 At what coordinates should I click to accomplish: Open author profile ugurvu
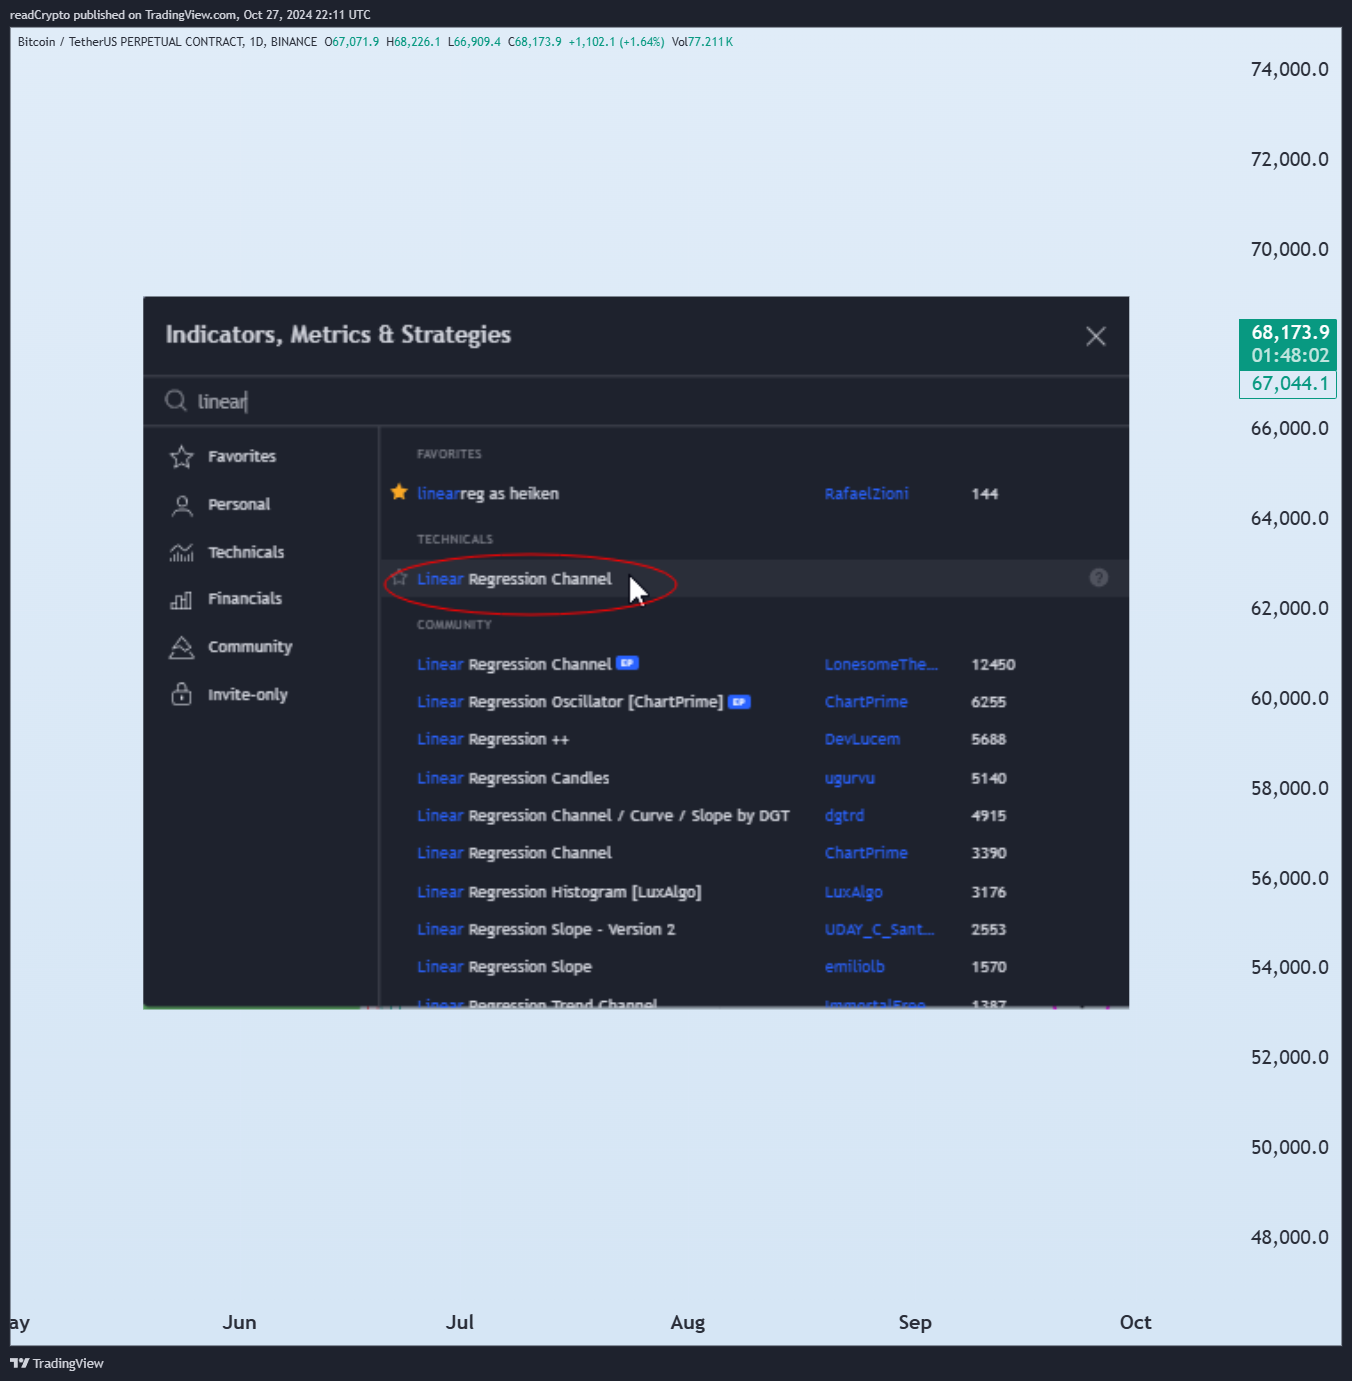[x=850, y=778]
